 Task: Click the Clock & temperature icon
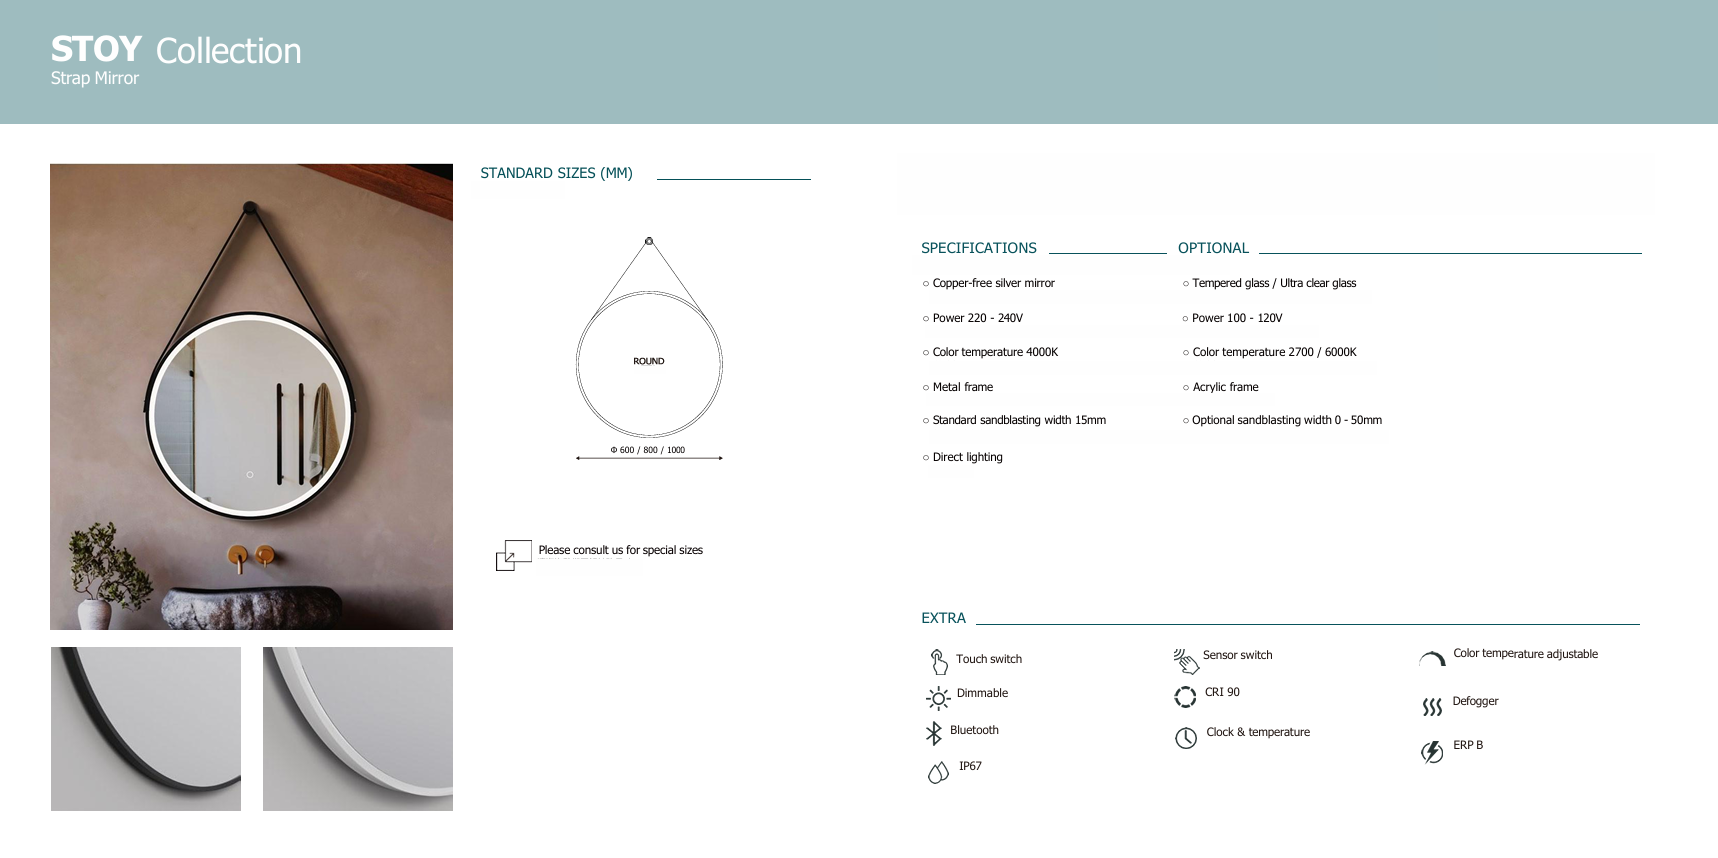tap(1186, 738)
